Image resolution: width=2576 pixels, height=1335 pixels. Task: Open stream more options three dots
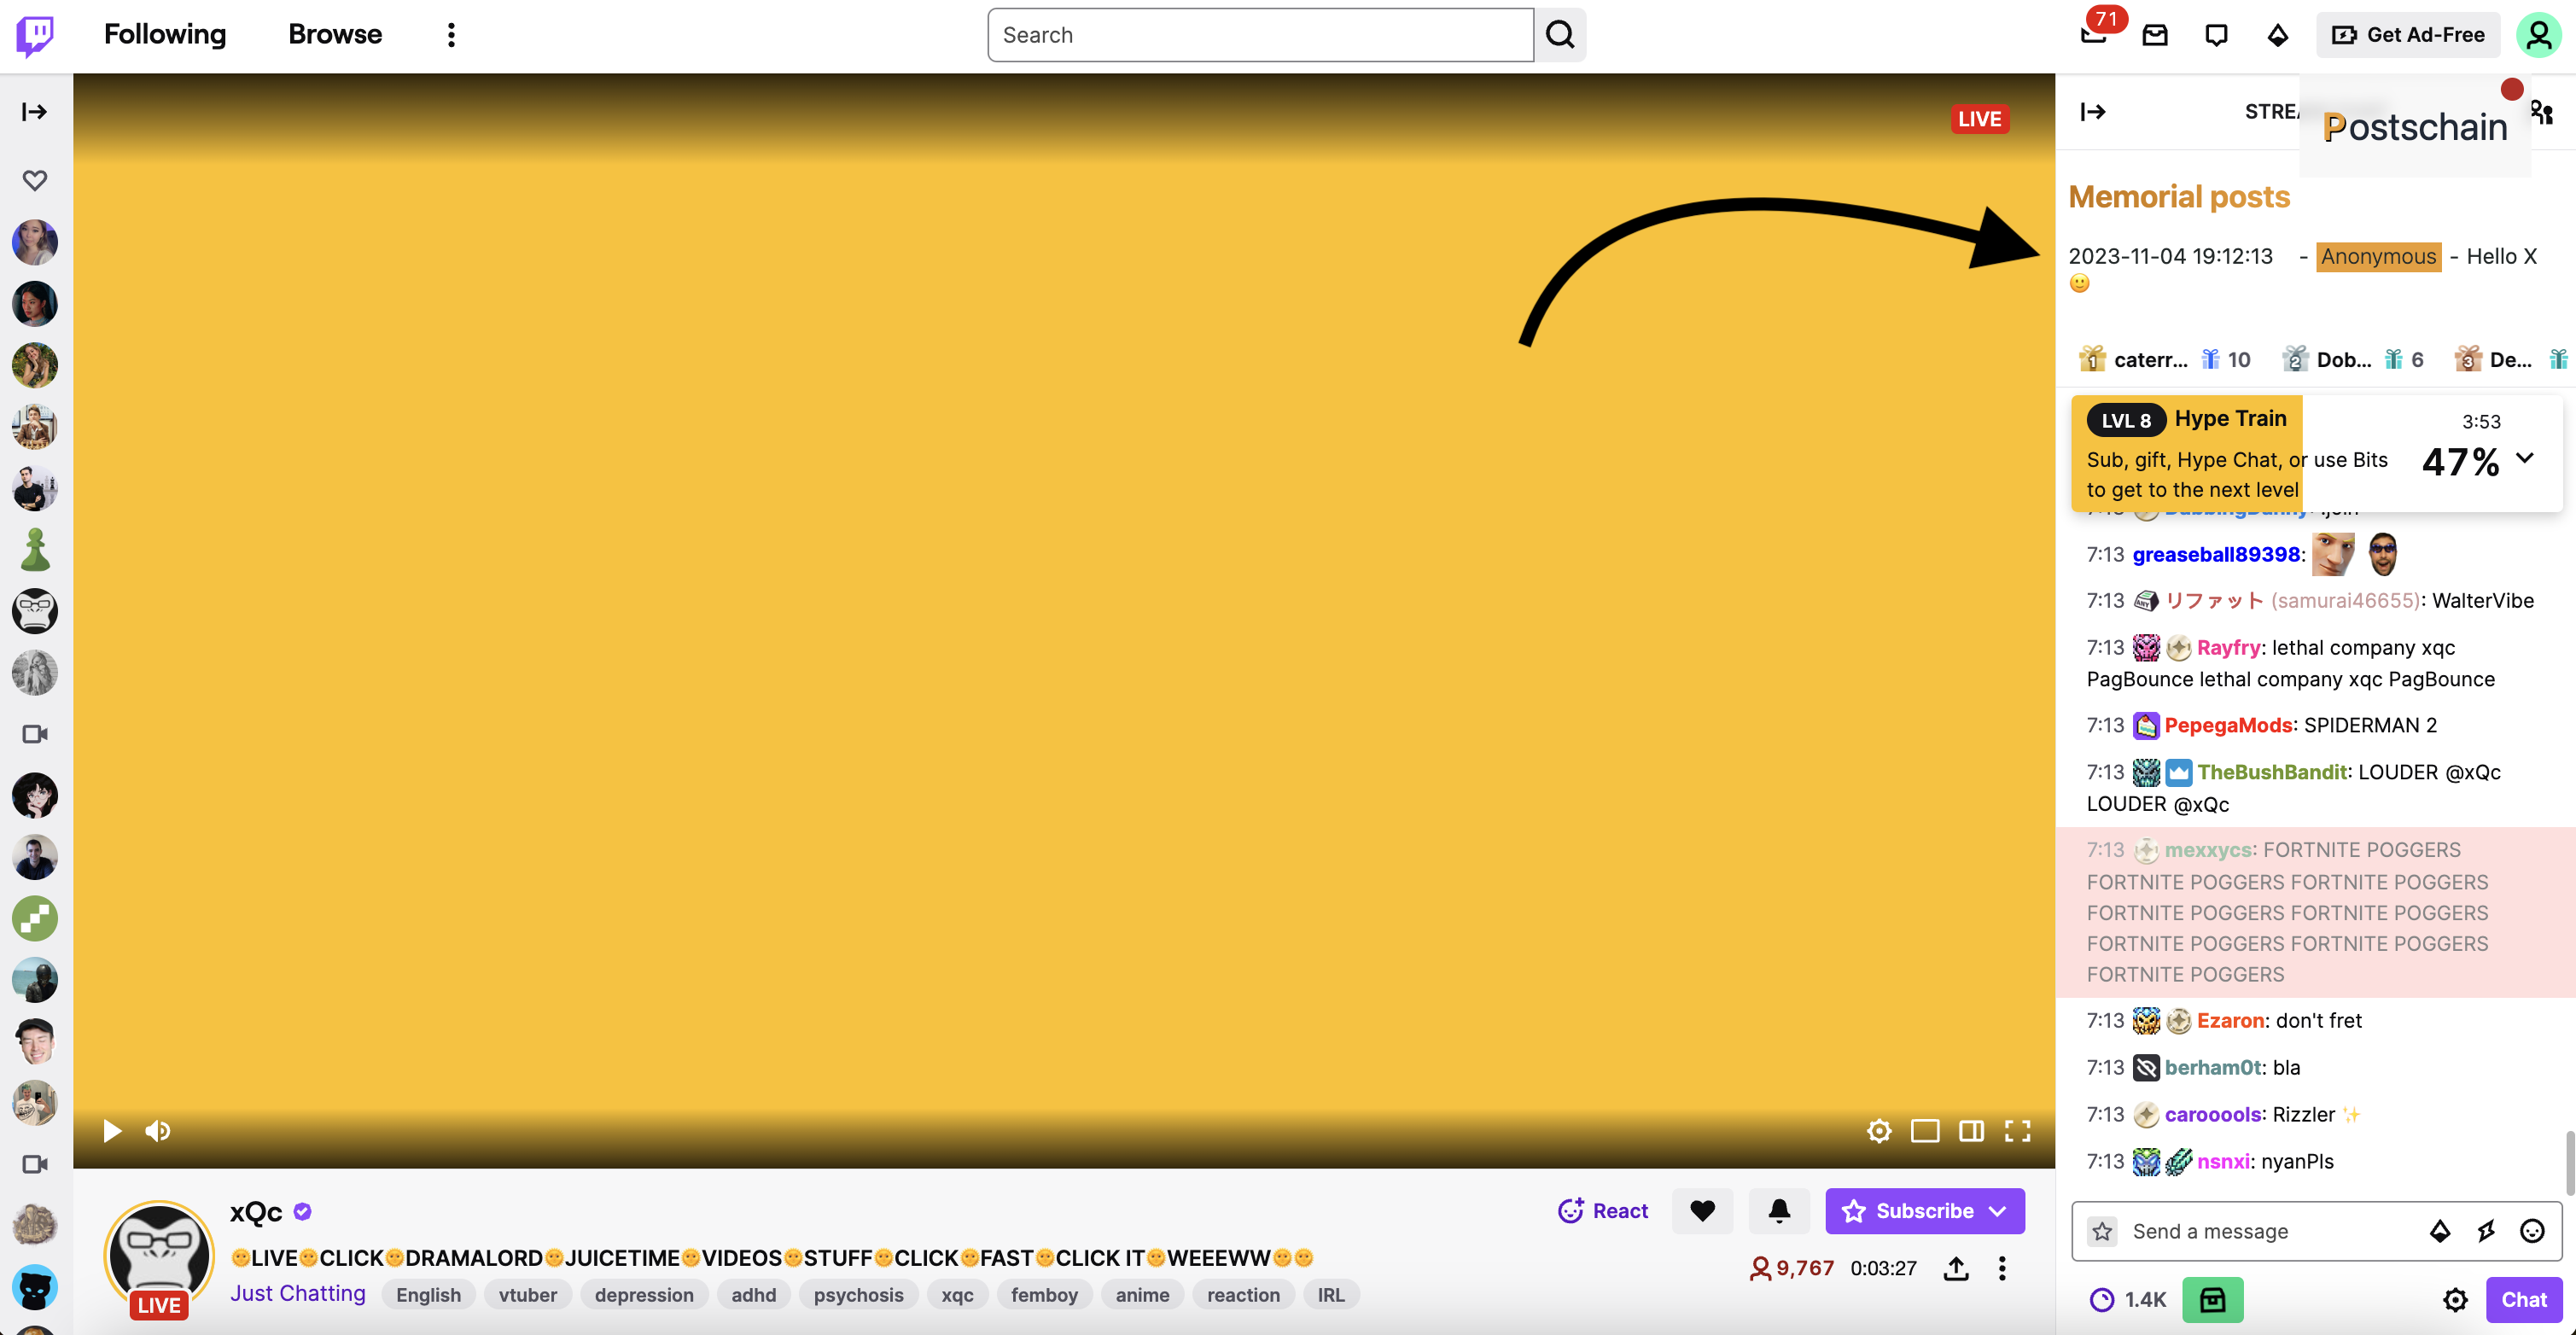[2002, 1268]
